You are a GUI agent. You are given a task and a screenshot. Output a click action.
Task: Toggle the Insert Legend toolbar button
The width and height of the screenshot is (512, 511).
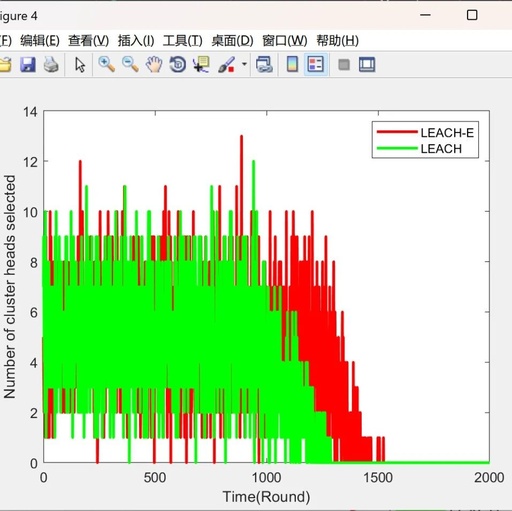coord(316,64)
